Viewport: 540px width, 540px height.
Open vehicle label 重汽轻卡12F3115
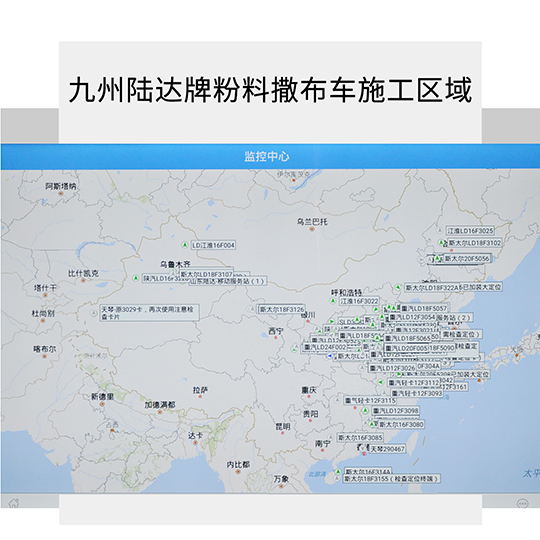pyautogui.click(x=370, y=400)
